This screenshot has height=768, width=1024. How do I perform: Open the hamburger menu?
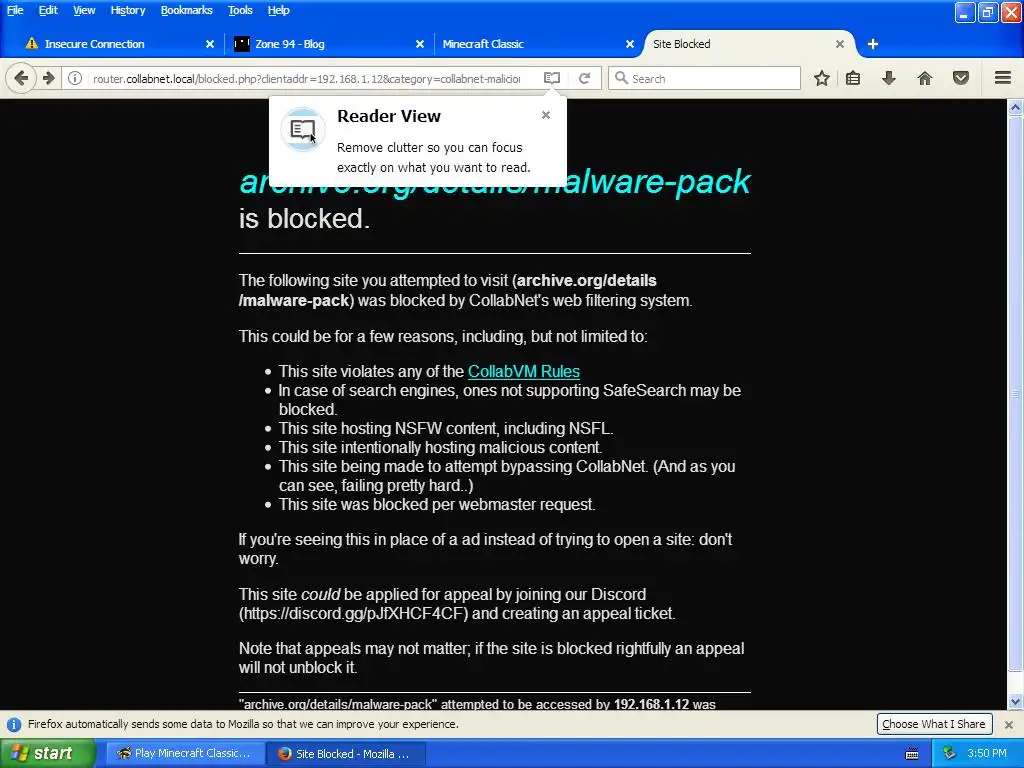[x=1003, y=78]
